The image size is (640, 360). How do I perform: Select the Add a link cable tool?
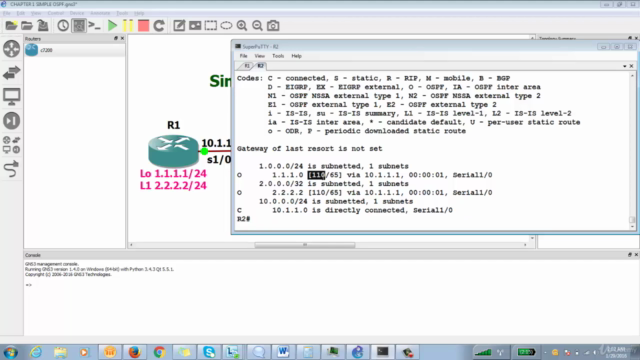click(x=11, y=169)
